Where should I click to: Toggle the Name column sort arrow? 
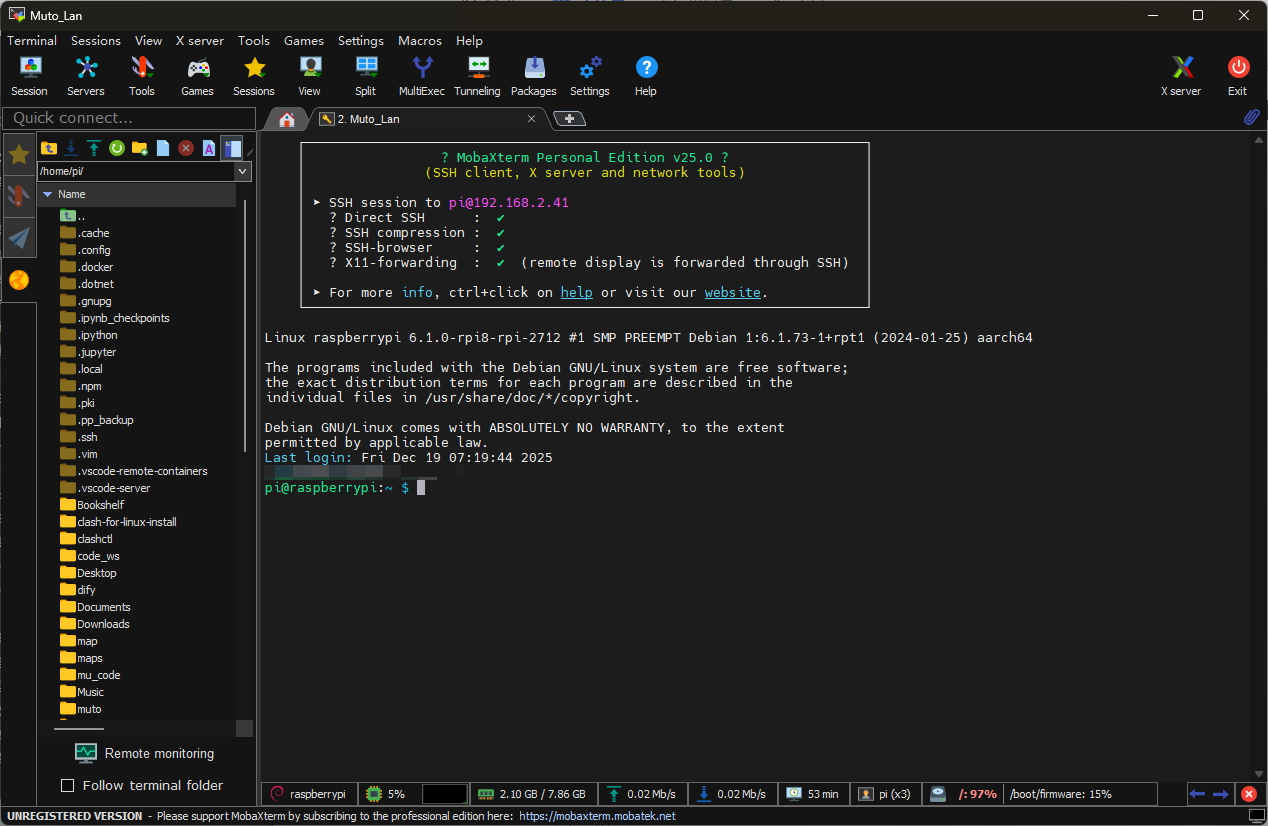(47, 194)
